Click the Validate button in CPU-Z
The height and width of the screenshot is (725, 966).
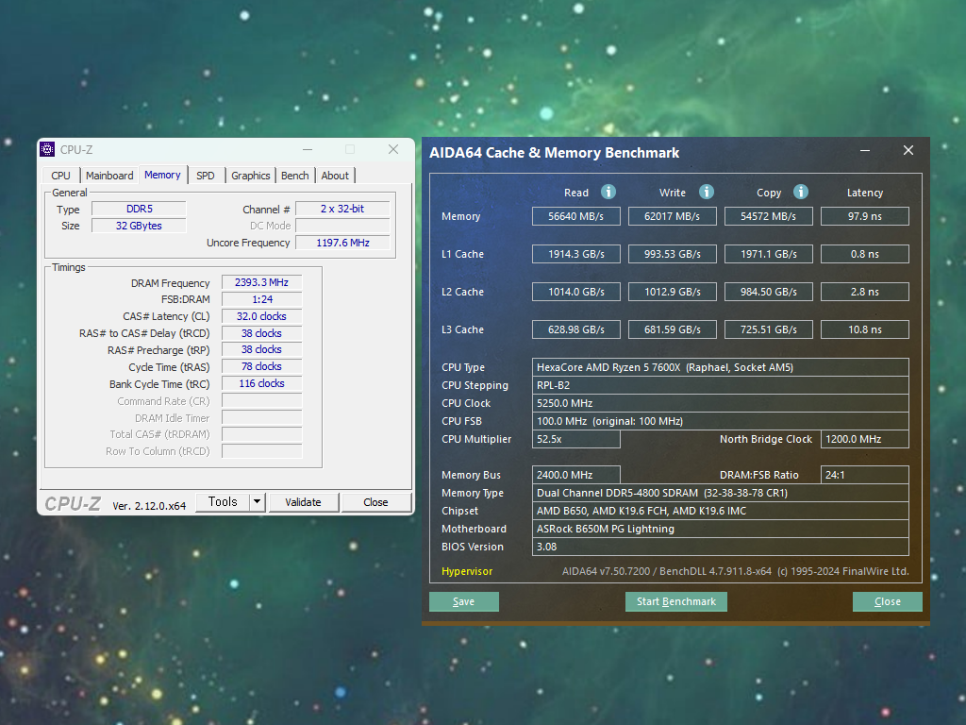tap(303, 503)
